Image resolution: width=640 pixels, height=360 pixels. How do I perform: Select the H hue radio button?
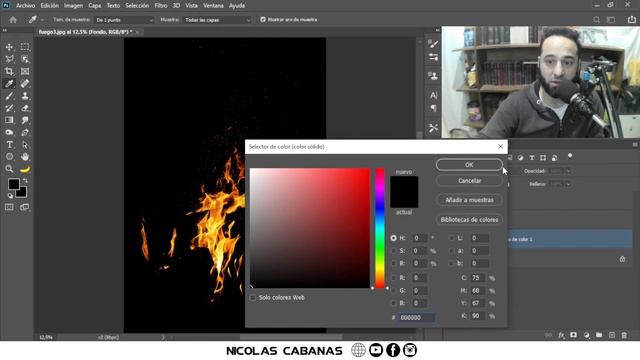click(393, 238)
